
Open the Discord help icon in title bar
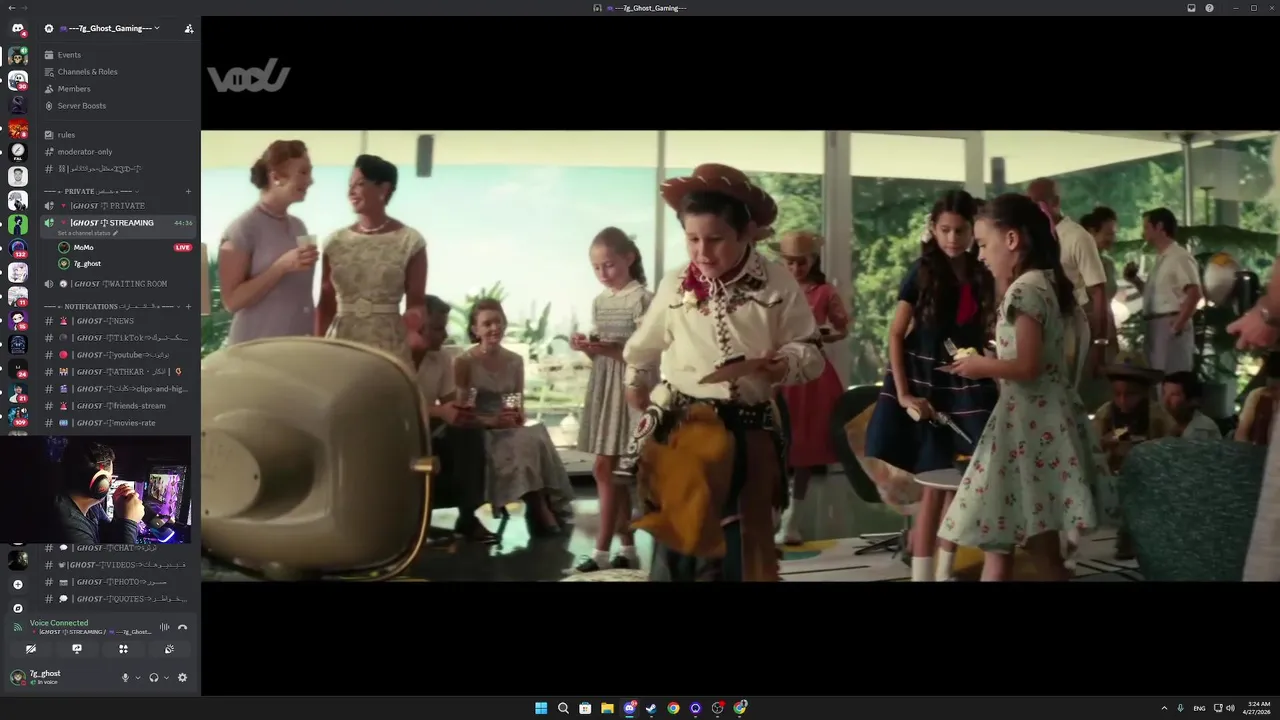(1209, 8)
